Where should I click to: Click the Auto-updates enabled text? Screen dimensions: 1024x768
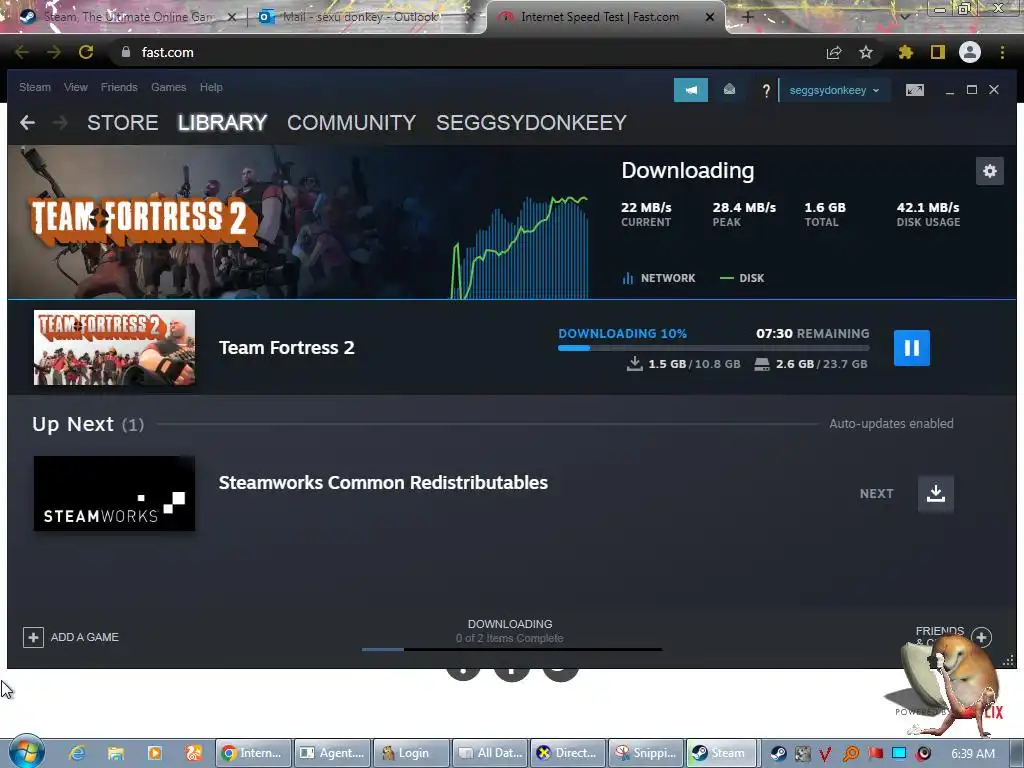(x=891, y=424)
